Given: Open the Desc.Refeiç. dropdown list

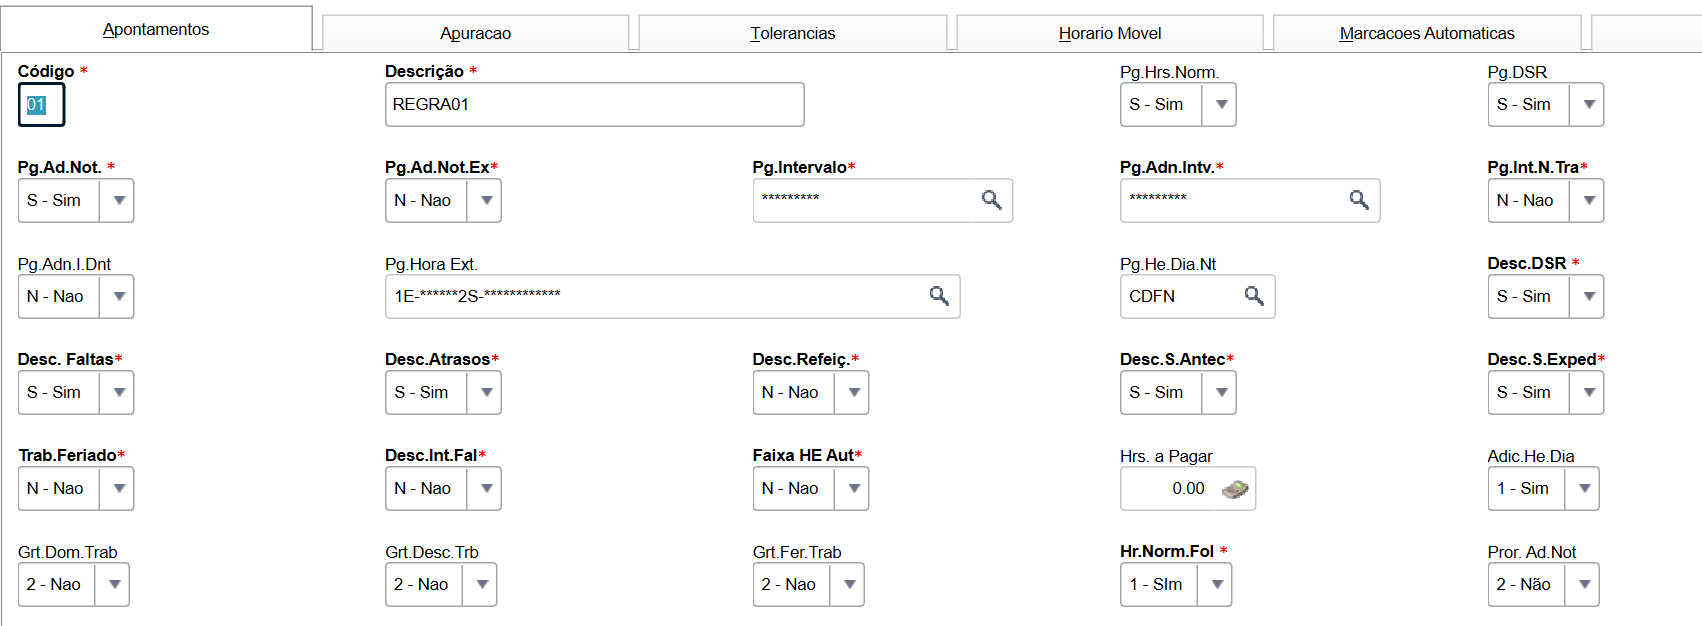Looking at the screenshot, I should pos(854,393).
